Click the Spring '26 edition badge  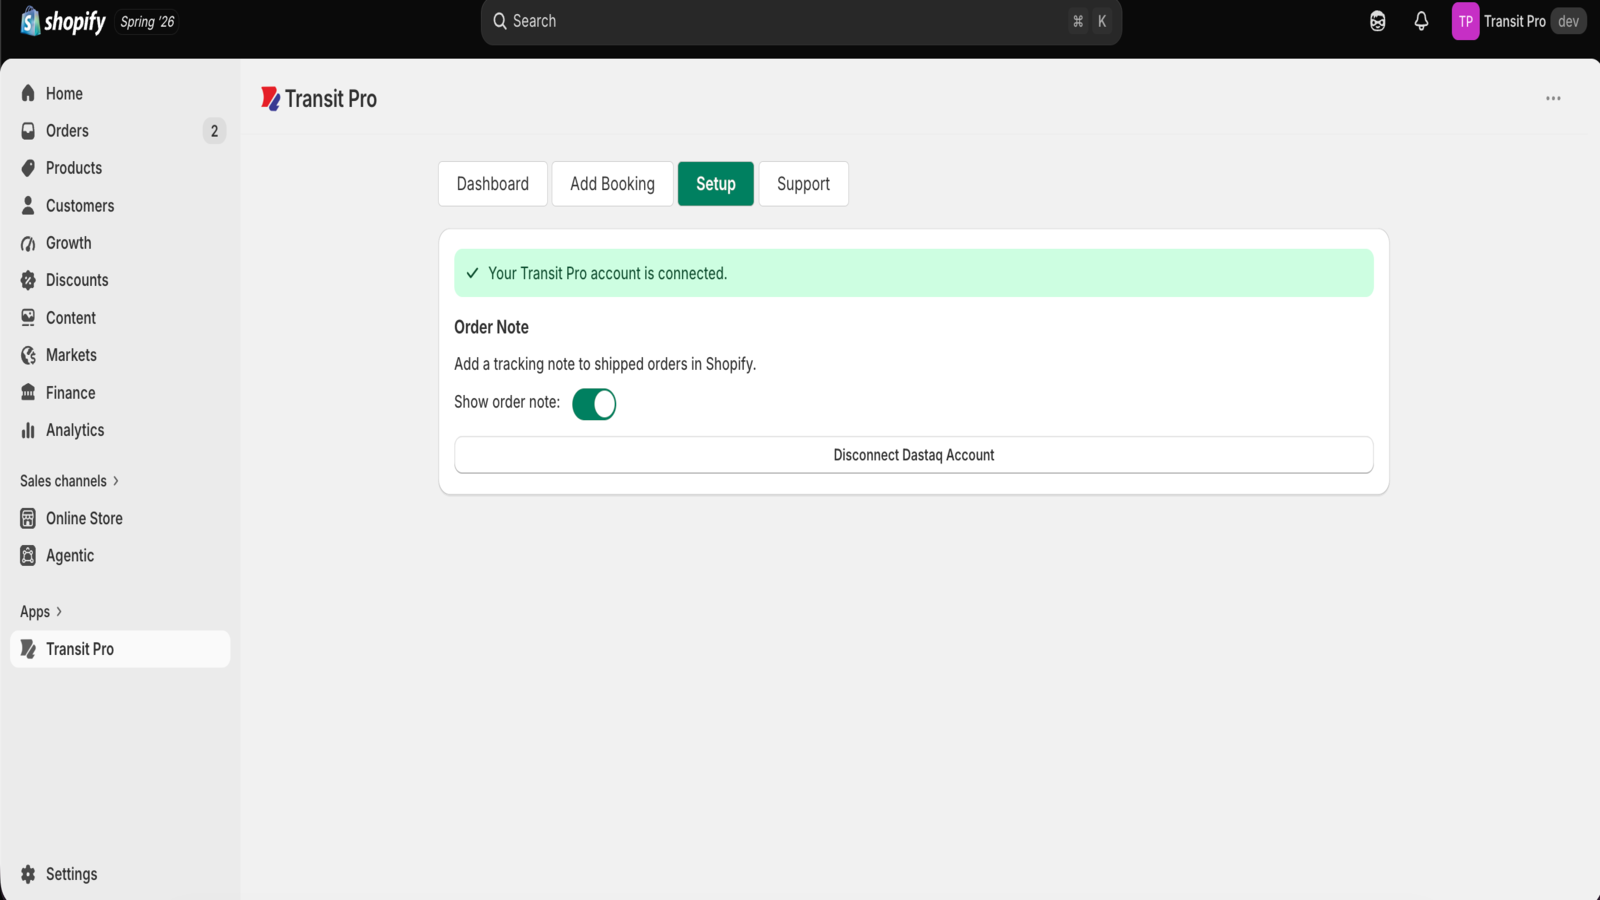(147, 21)
